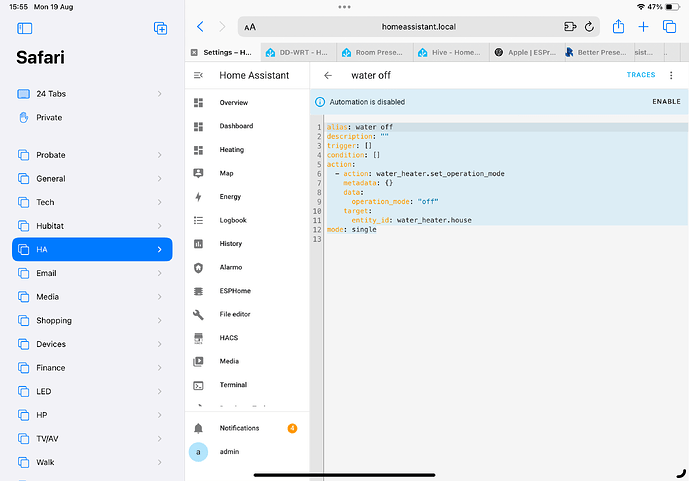This screenshot has height=481, width=689.
Task: Switch to the Room Prese... tab
Action: click(x=375, y=53)
